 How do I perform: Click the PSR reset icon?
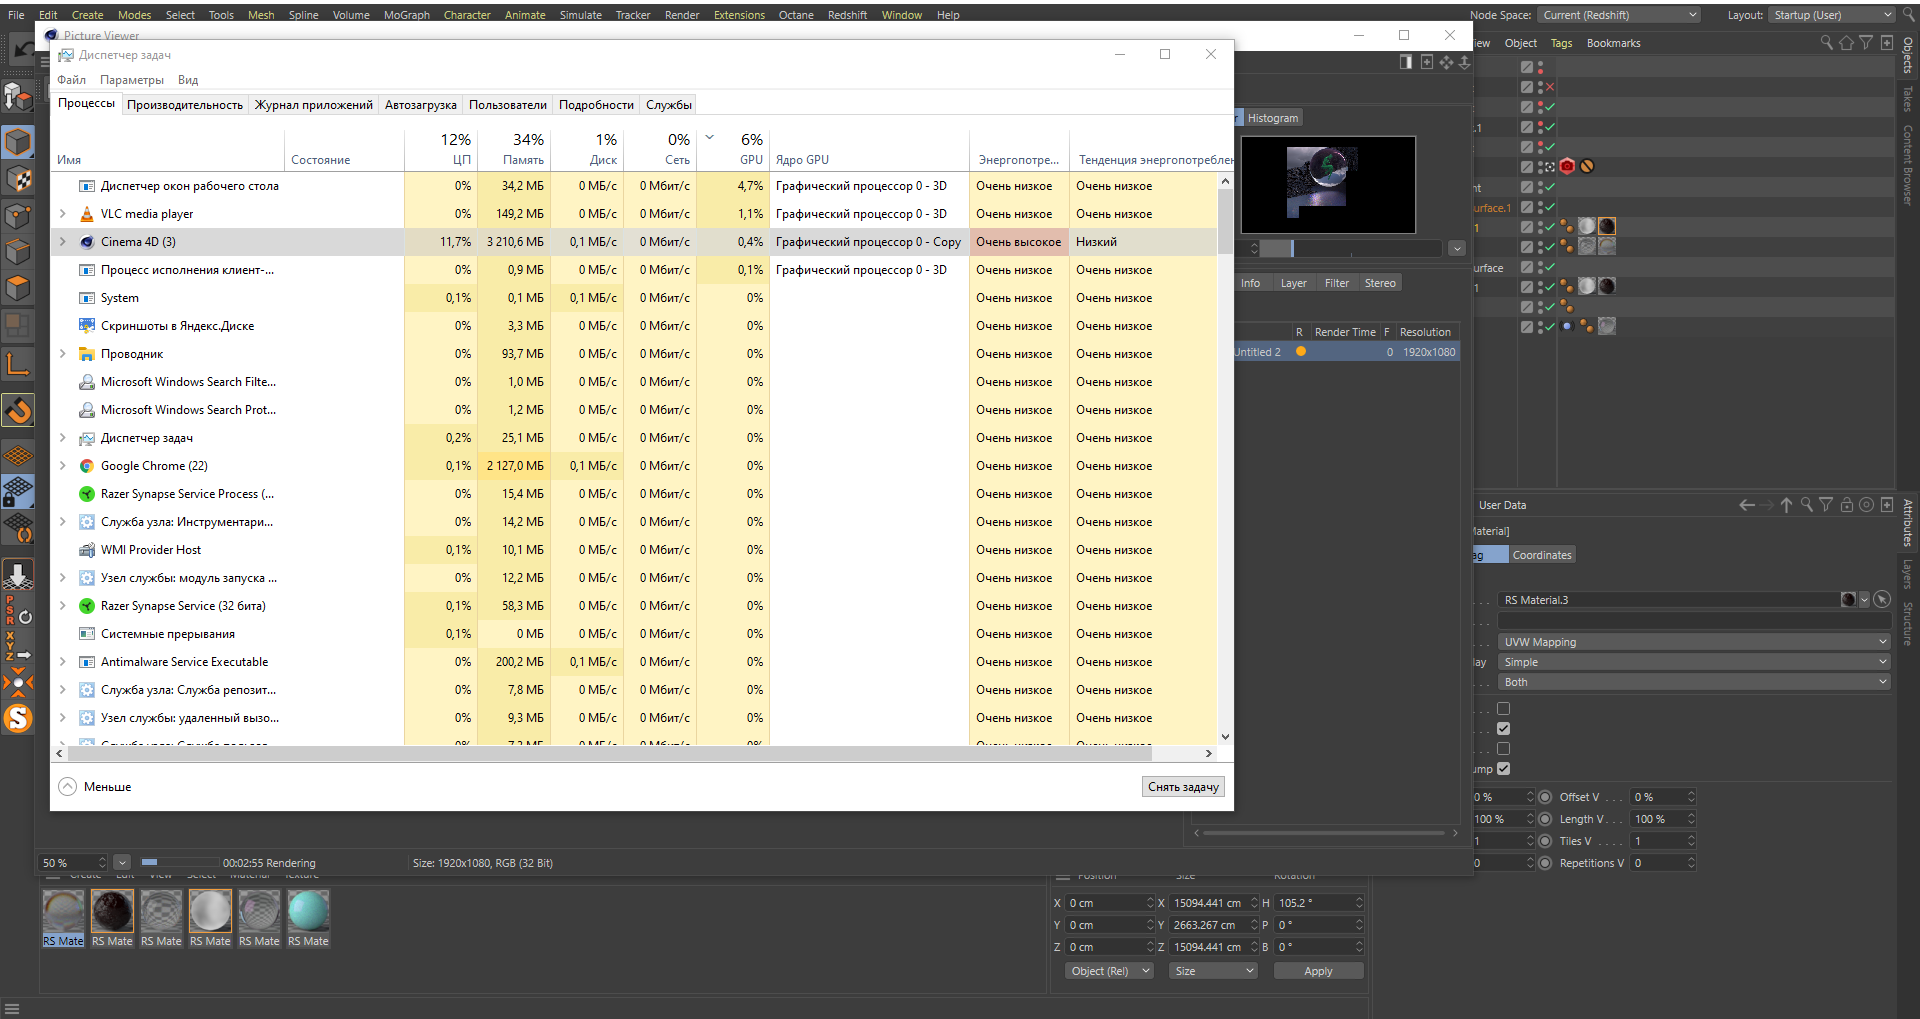pyautogui.click(x=18, y=610)
